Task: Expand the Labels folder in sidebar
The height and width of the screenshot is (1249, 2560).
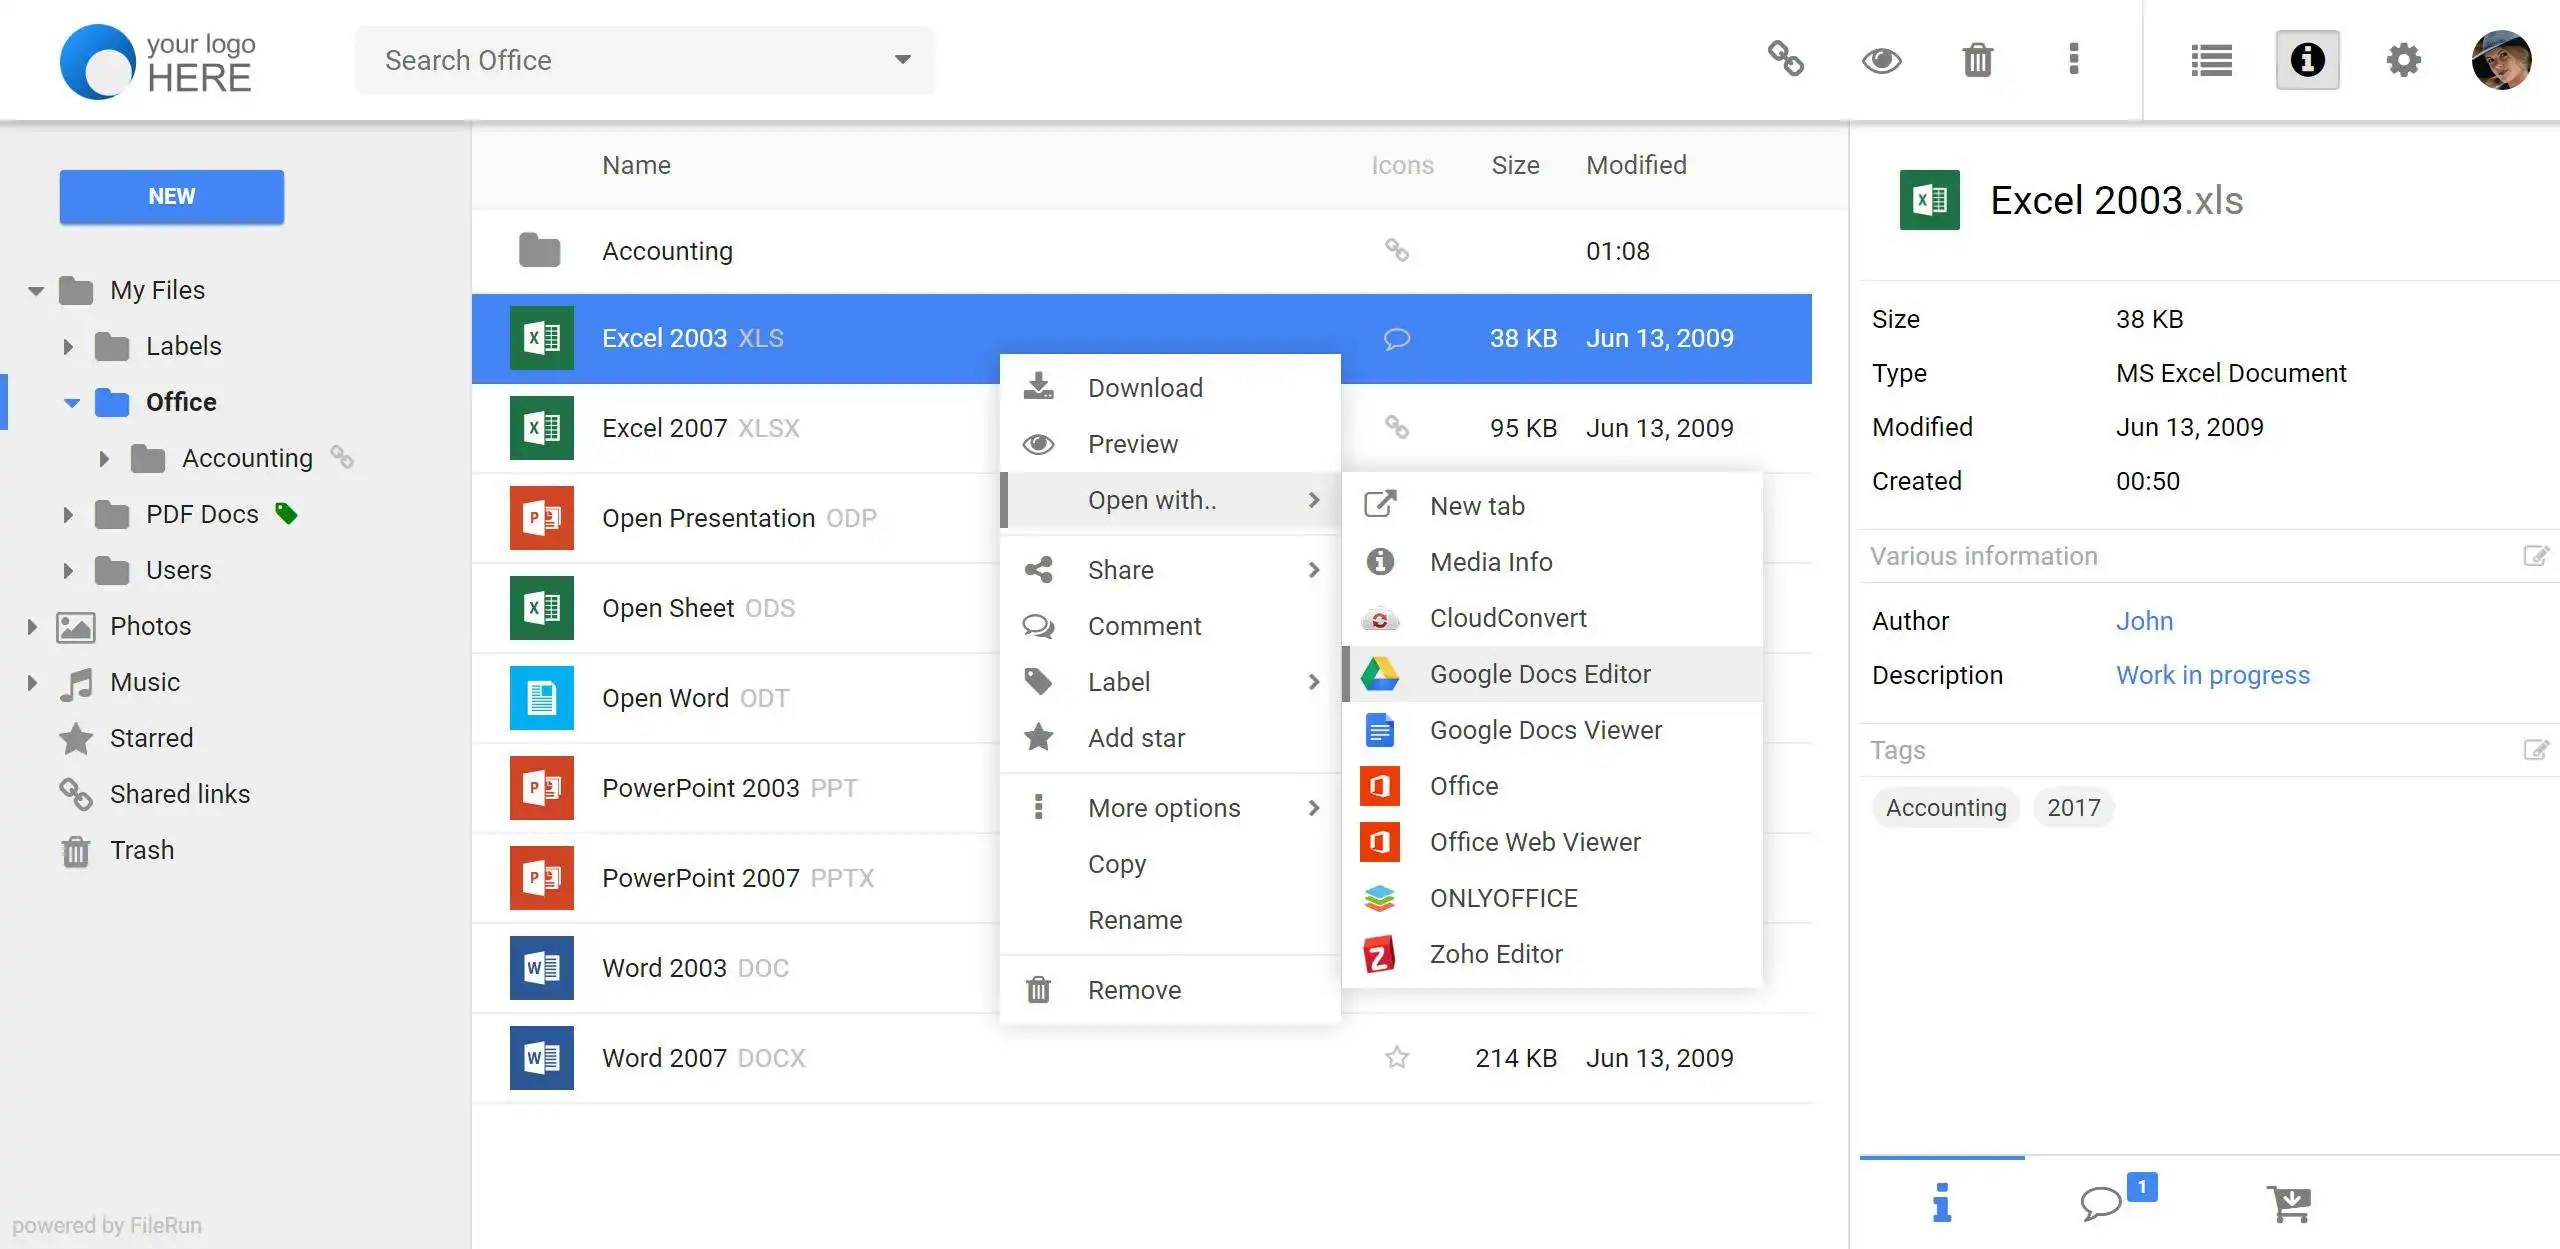Action: click(67, 344)
